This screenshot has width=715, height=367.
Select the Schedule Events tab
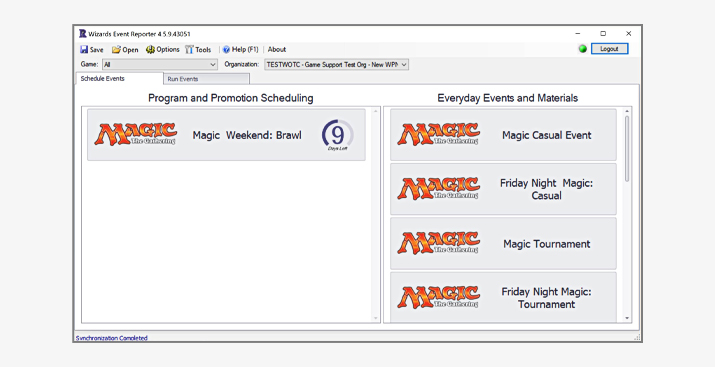[119, 78]
